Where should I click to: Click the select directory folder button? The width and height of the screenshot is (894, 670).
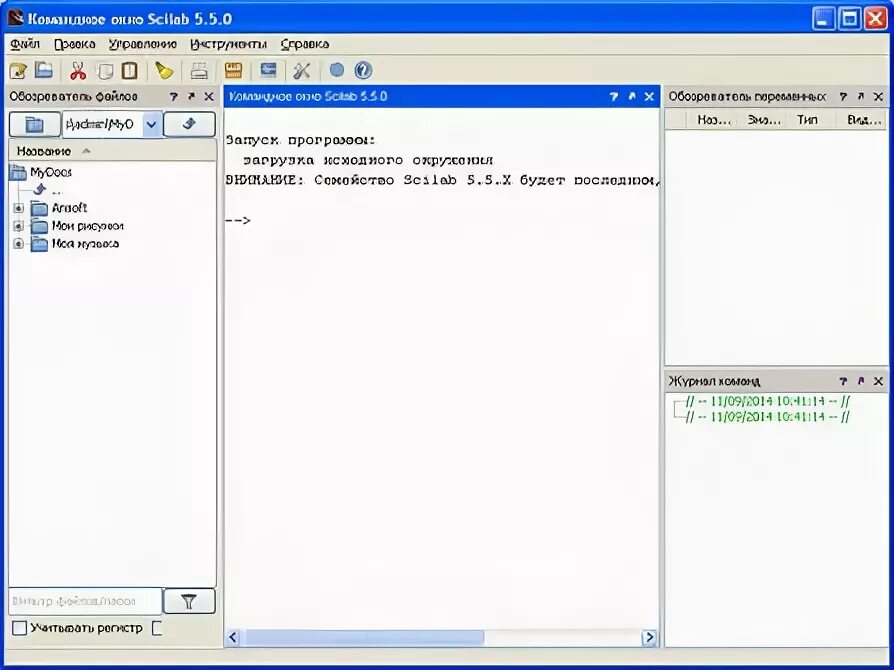click(x=35, y=124)
